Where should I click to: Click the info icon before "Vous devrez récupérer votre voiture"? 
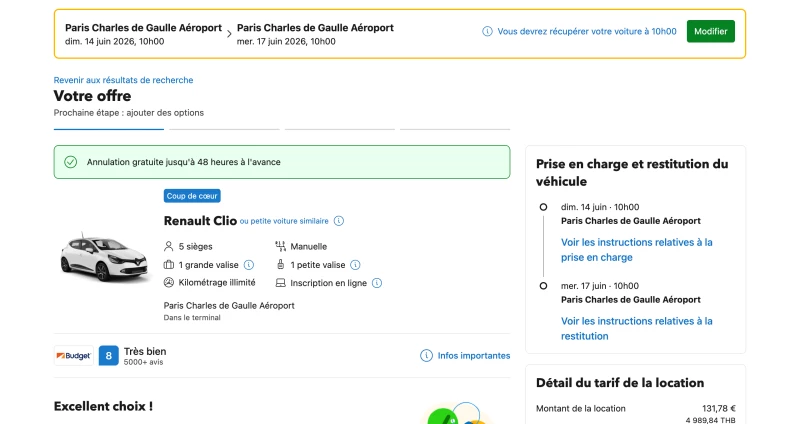(487, 32)
